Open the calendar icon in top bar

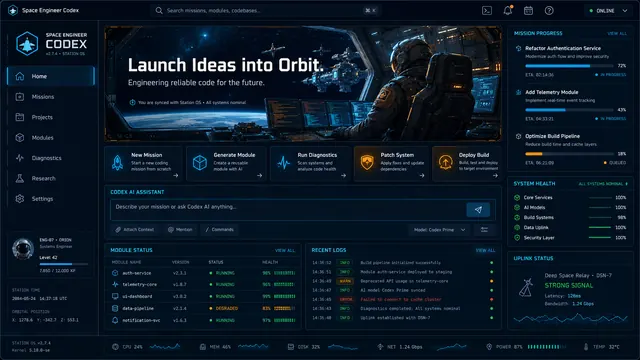coord(528,11)
